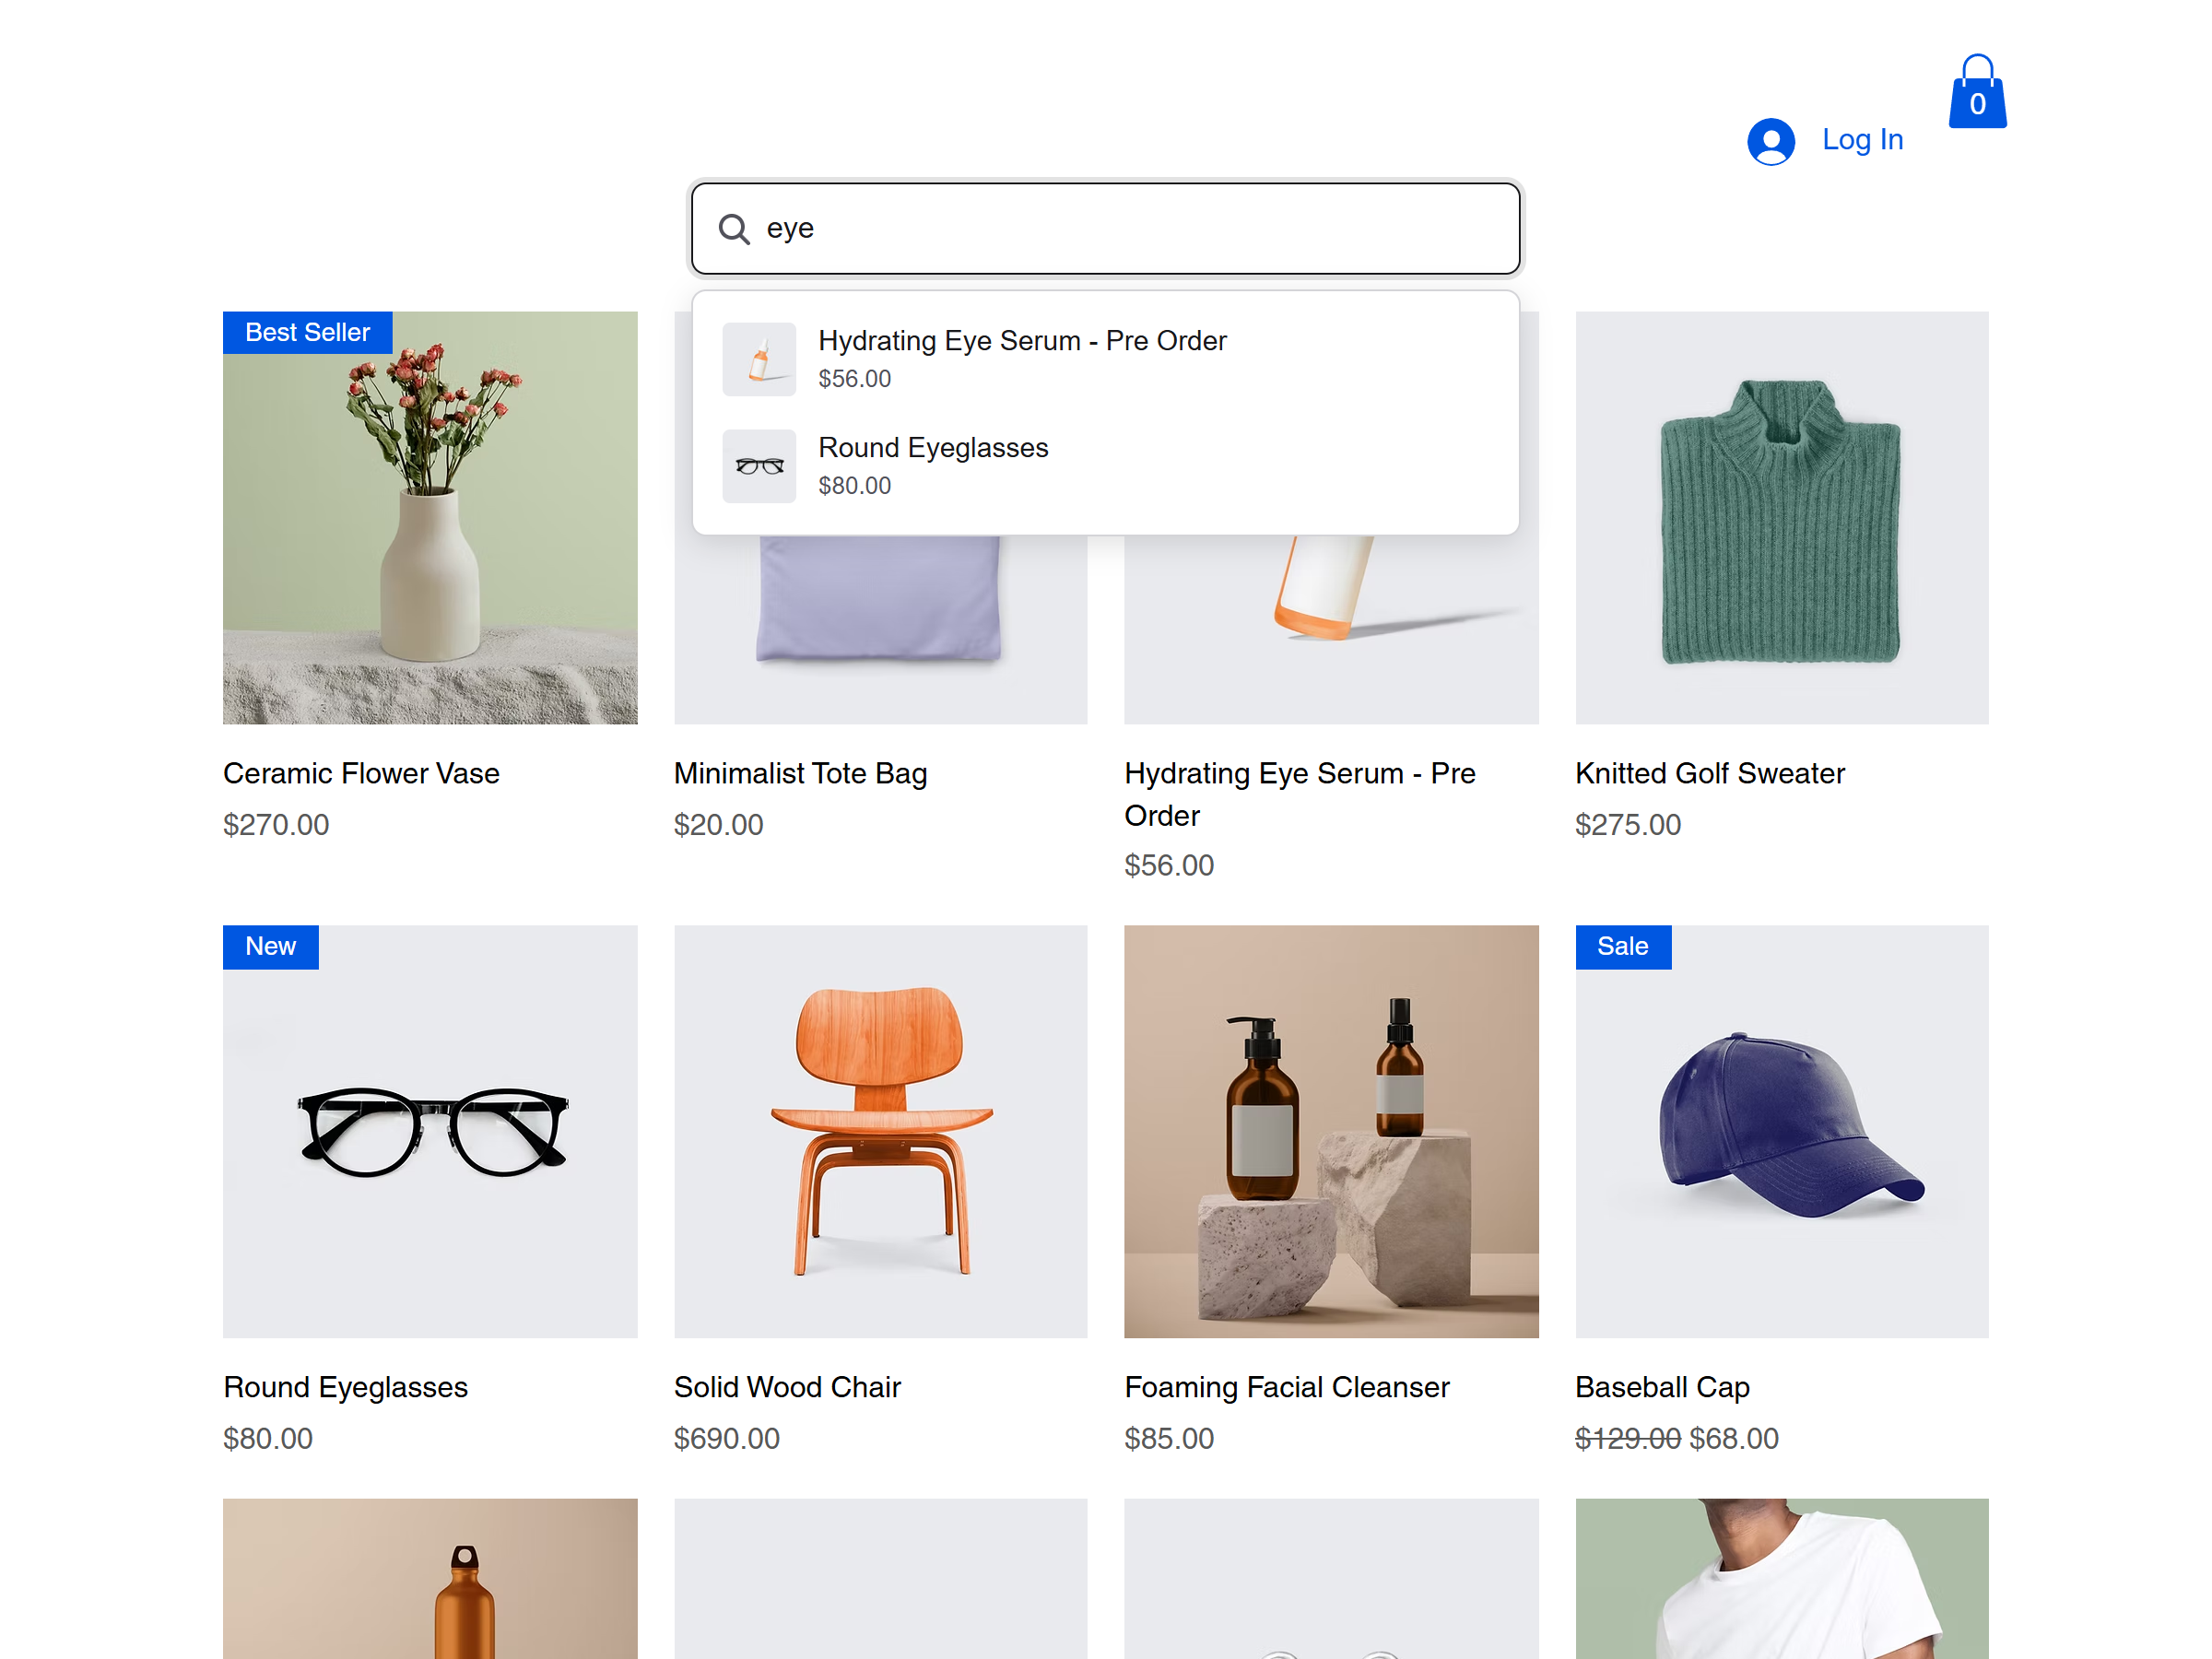Open the Round Eyeglasses product image
The width and height of the screenshot is (2212, 1659).
pos(430,1131)
